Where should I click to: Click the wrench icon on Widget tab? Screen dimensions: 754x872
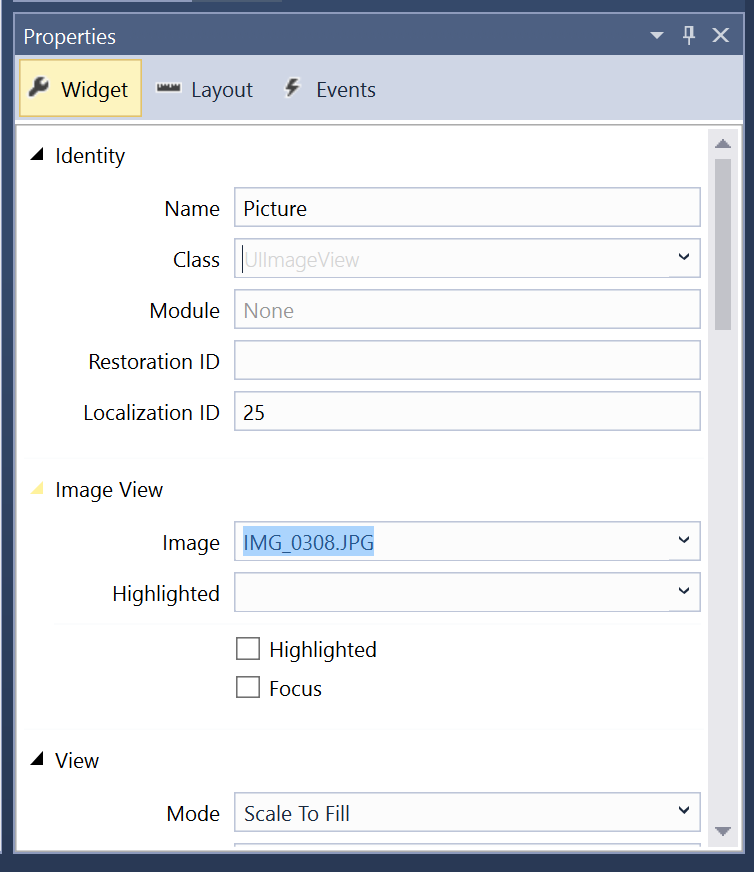pos(38,87)
